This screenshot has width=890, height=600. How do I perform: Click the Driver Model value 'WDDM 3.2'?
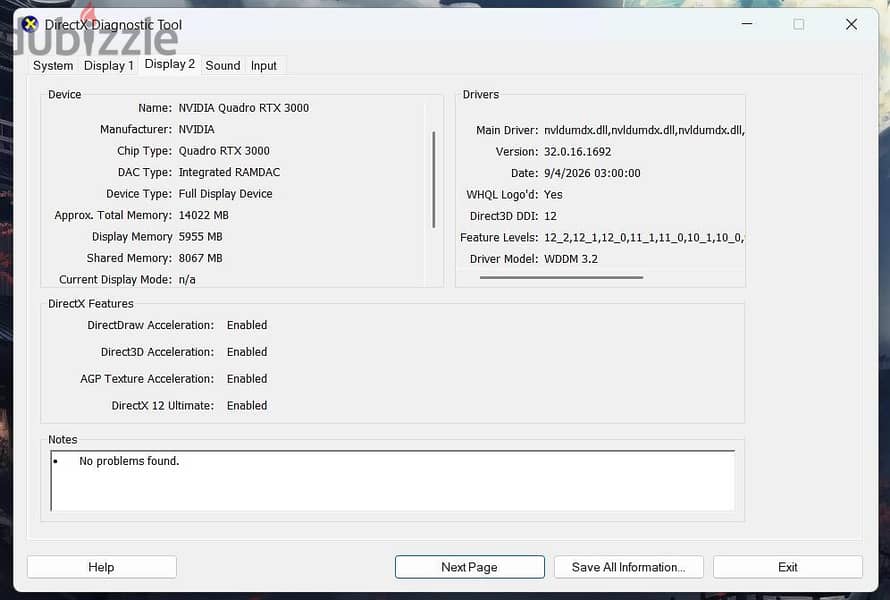(x=570, y=259)
